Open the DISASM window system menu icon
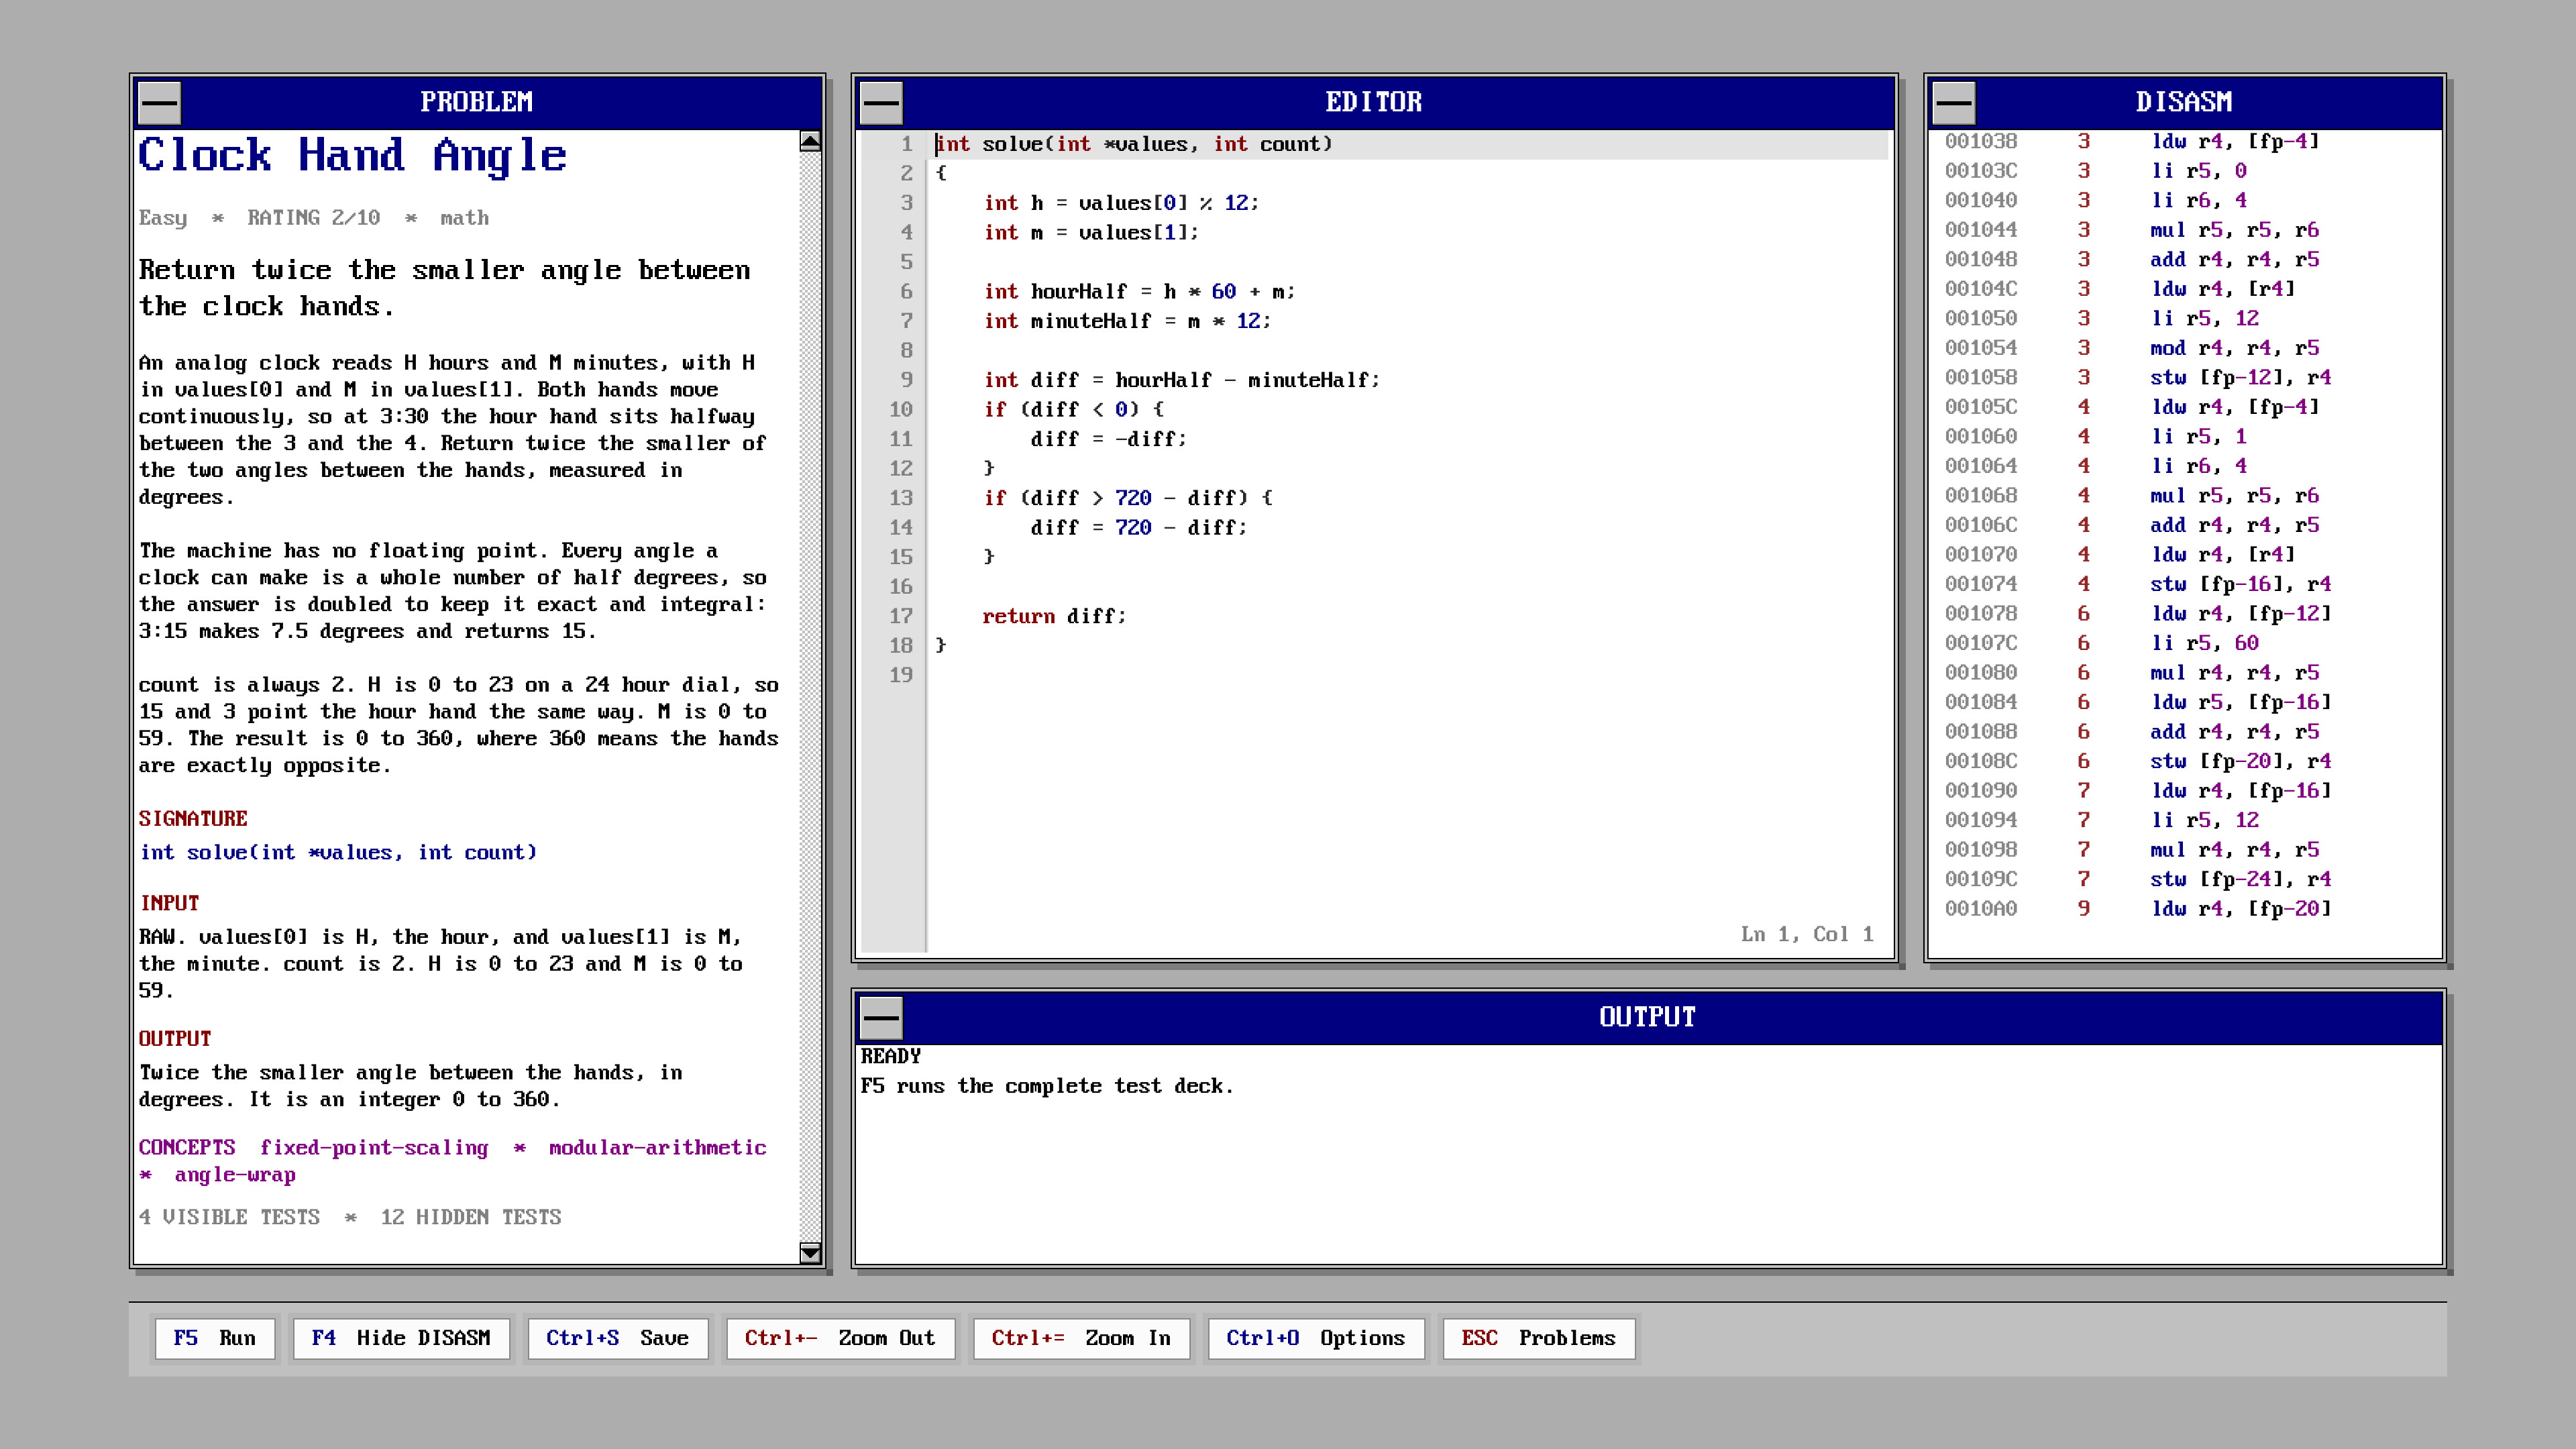This screenshot has height=1449, width=2576. [1953, 102]
